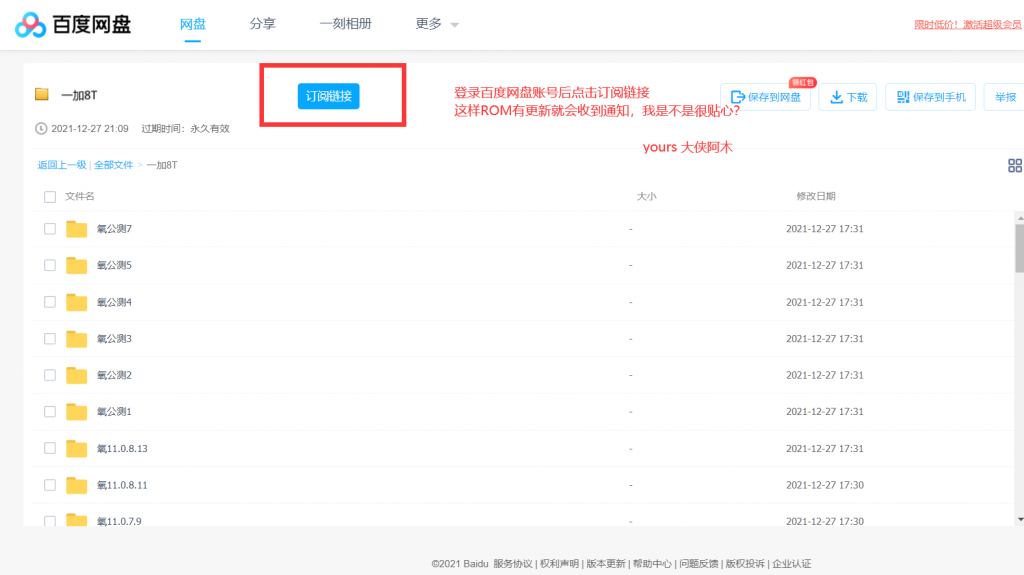Click the Baidu Netdisk logo
Image resolution: width=1024 pixels, height=575 pixels.
tap(72, 25)
